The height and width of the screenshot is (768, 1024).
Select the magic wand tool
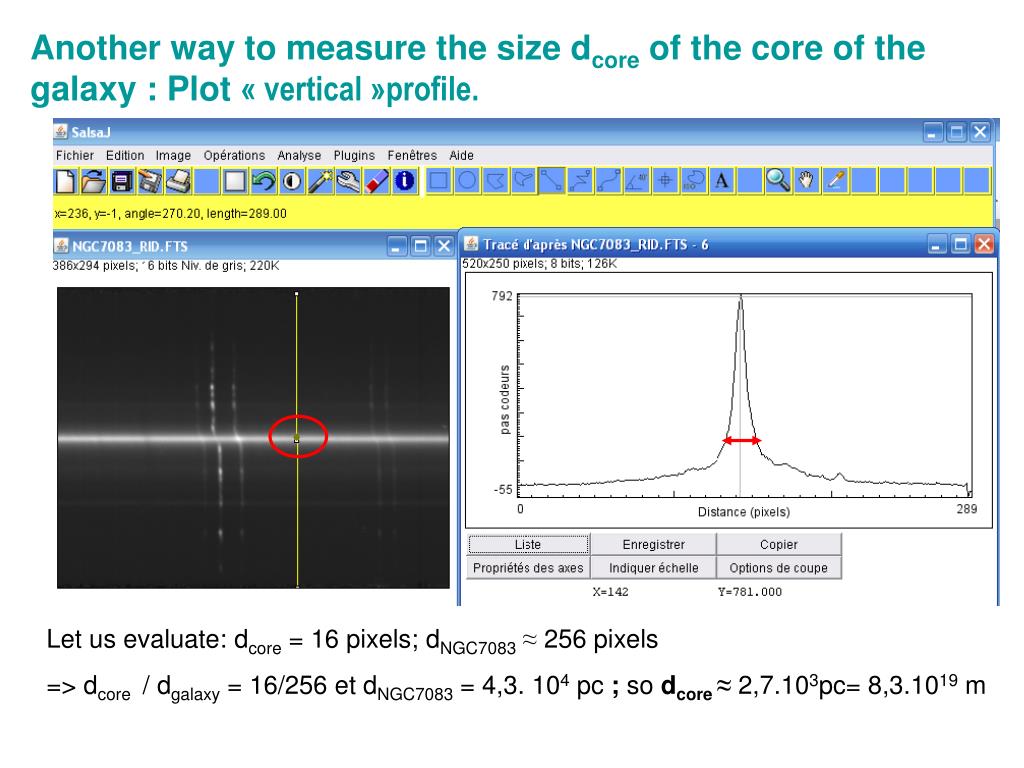(x=320, y=181)
